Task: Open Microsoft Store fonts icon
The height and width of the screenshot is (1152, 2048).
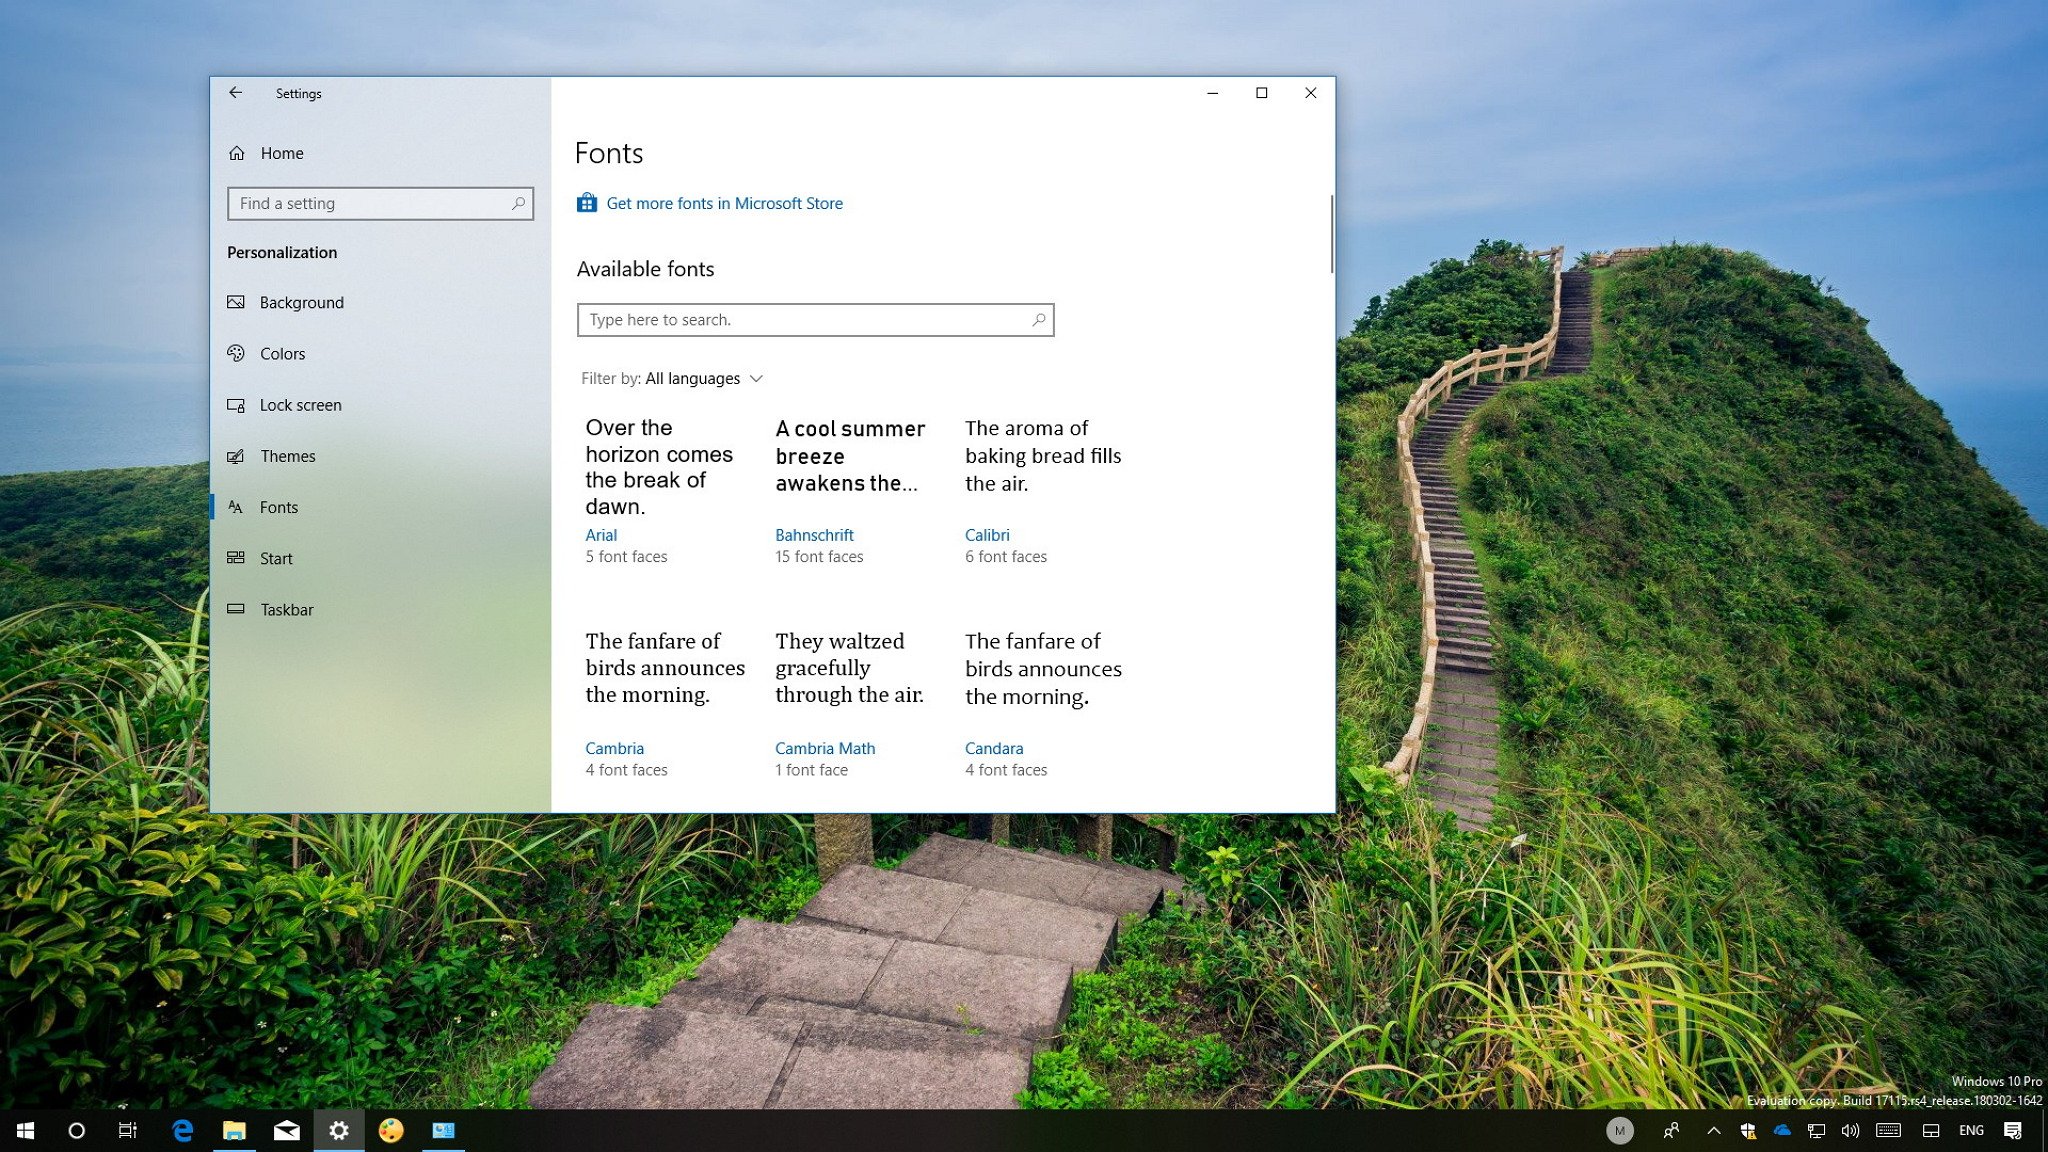Action: point(588,203)
